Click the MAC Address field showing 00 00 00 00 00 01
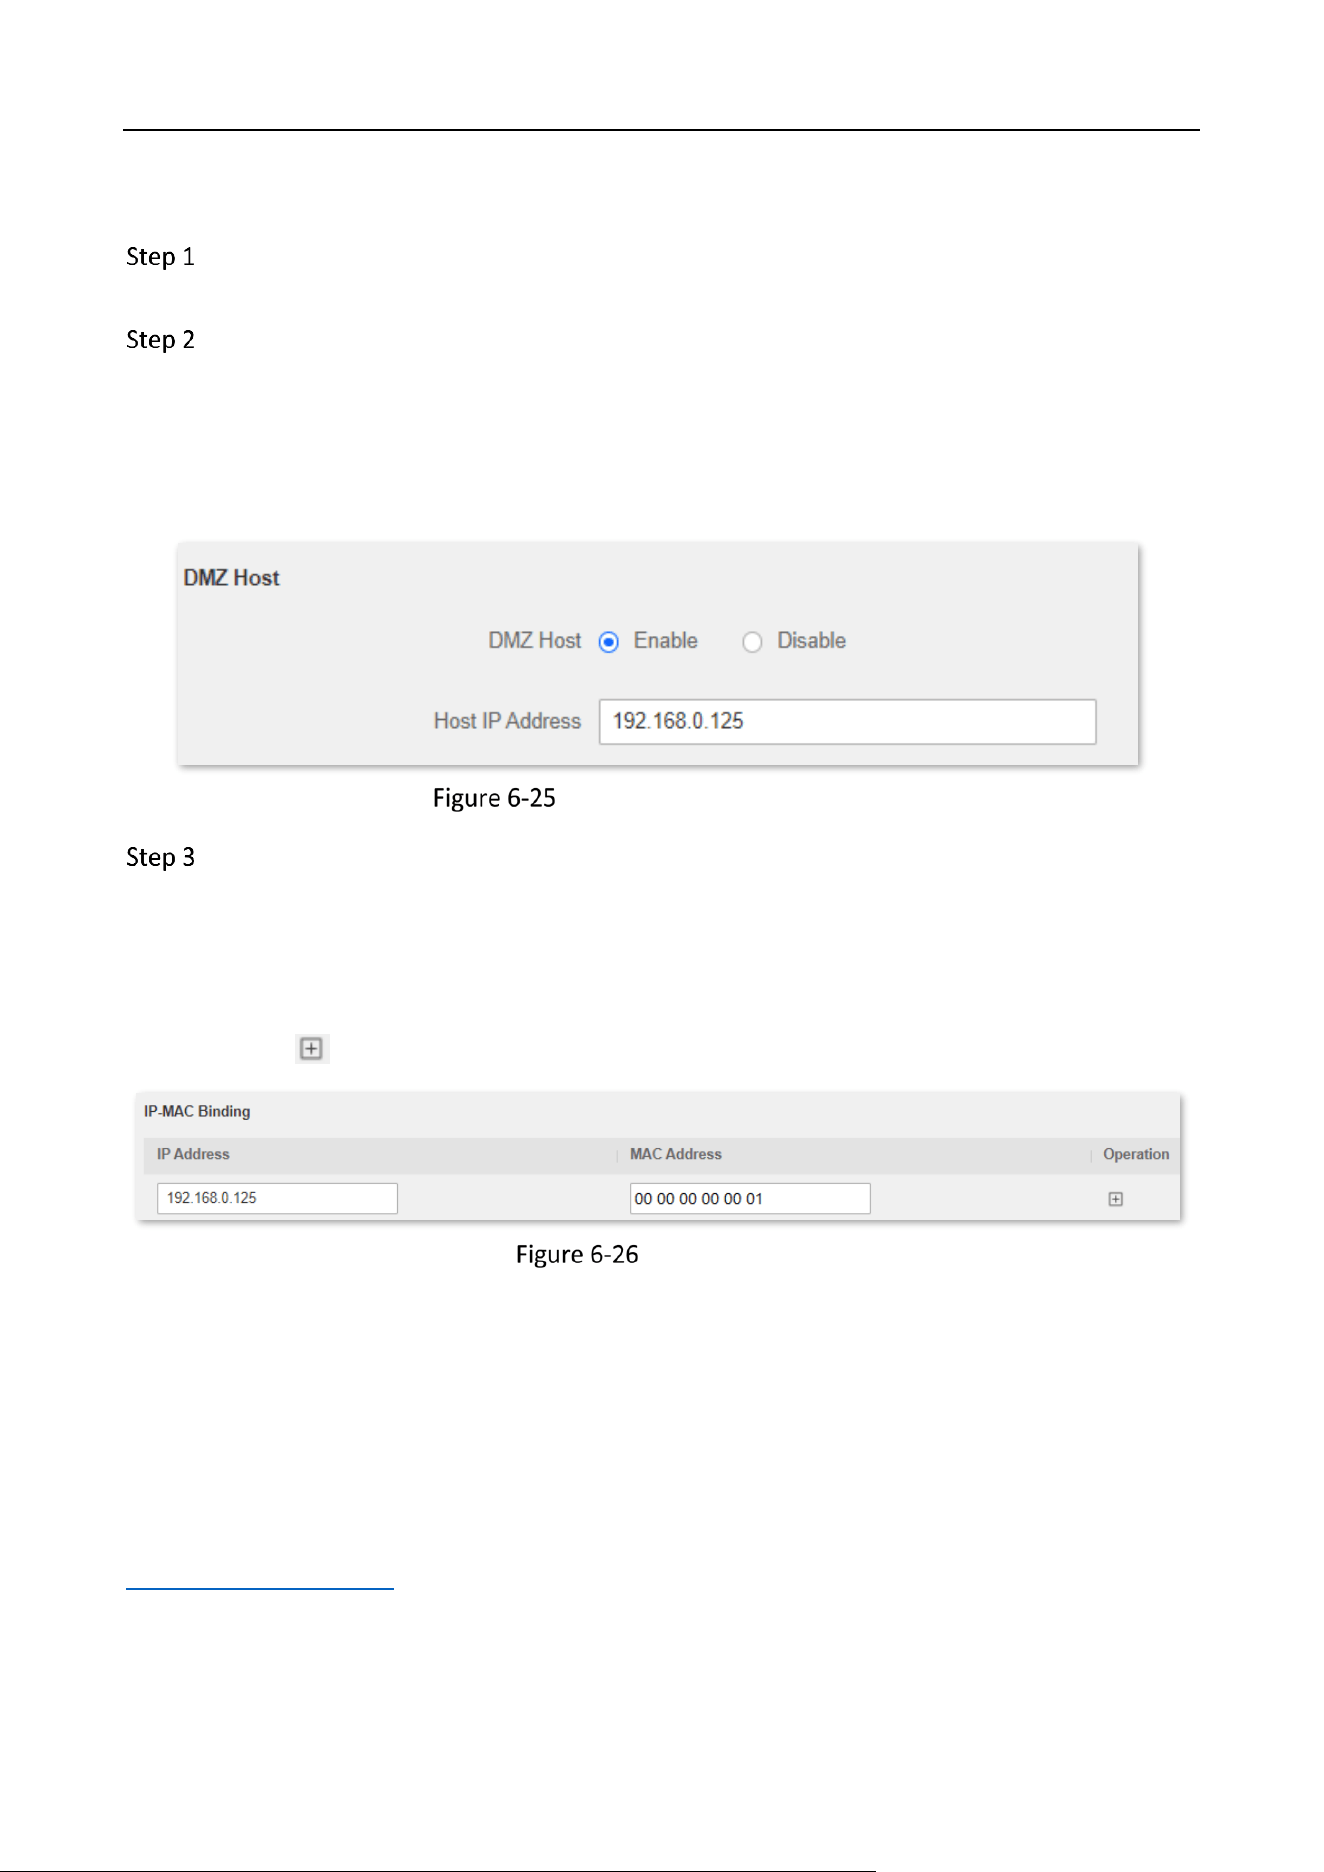The height and width of the screenshot is (1872, 1324). click(750, 1198)
